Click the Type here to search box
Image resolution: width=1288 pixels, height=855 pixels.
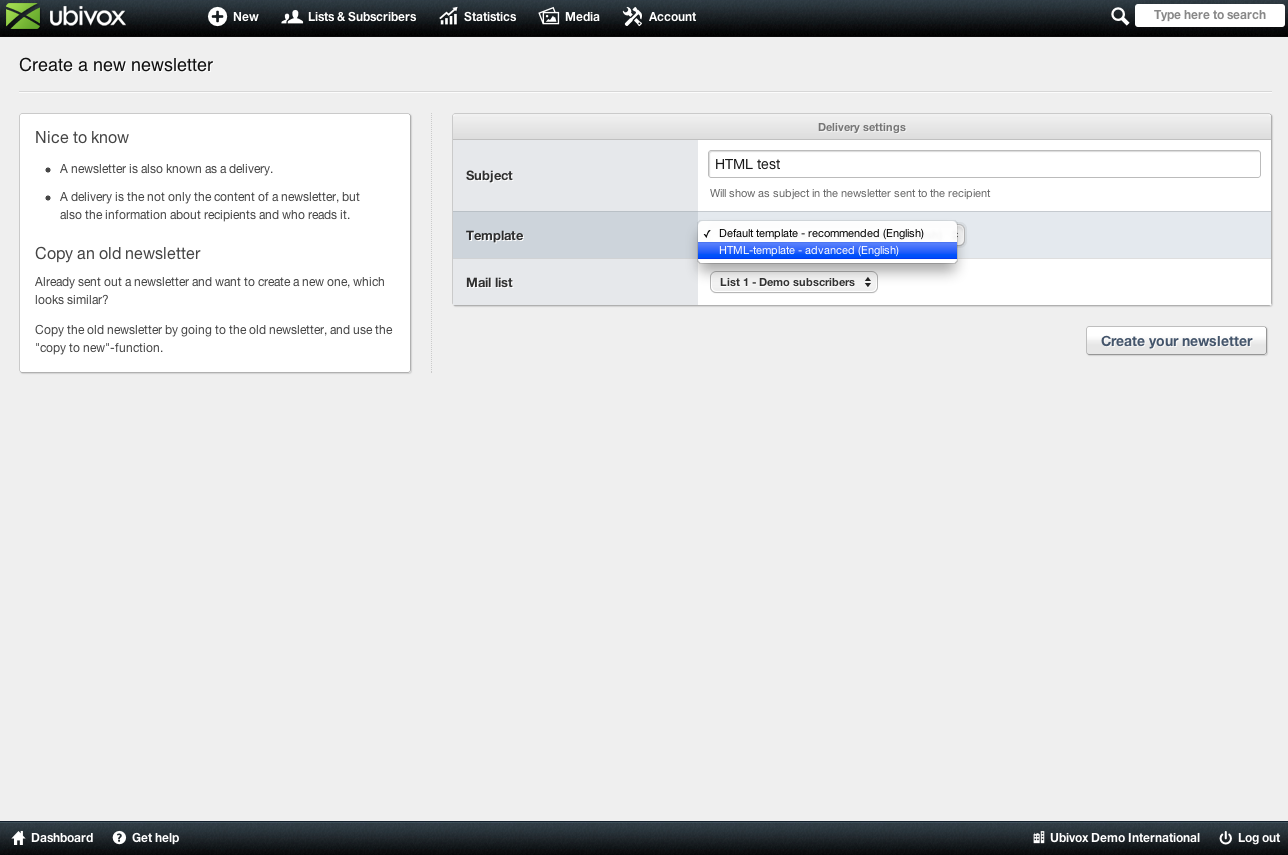[1210, 15]
